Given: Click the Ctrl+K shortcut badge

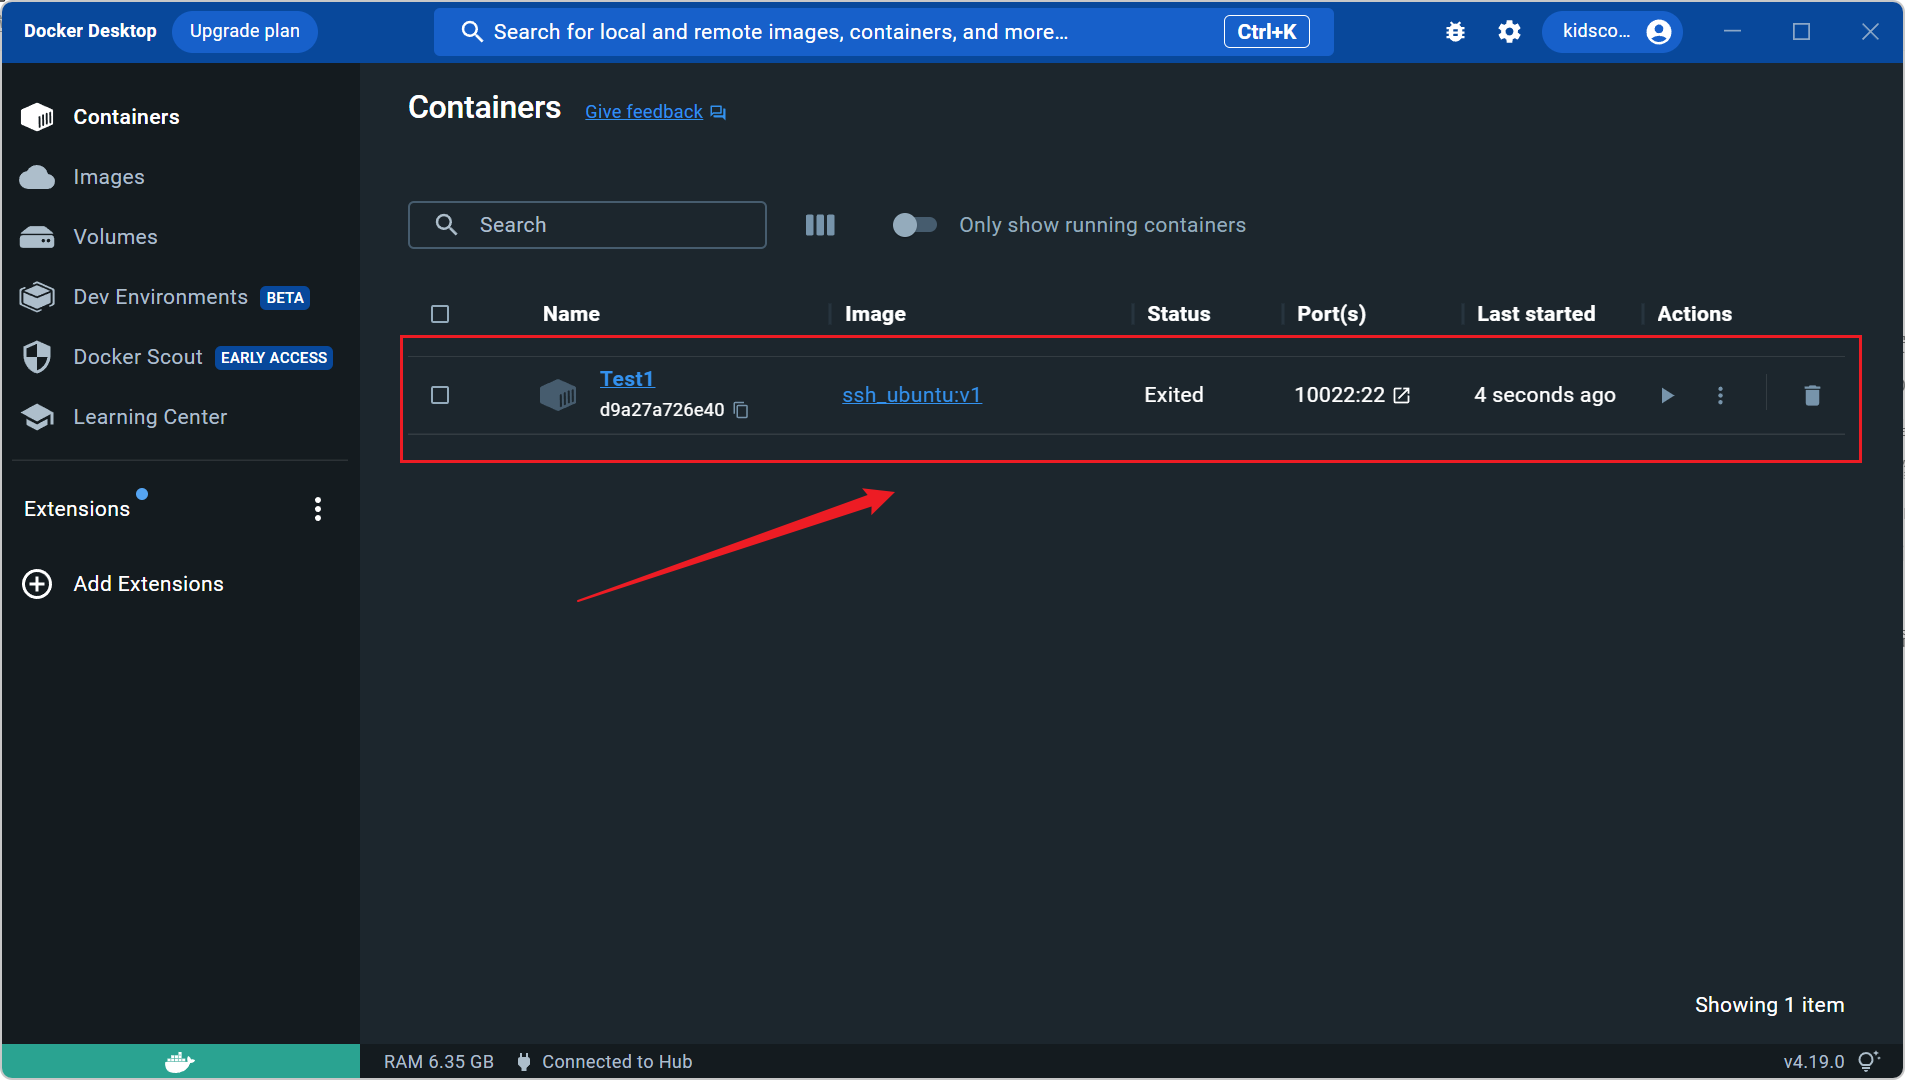Looking at the screenshot, I should pos(1266,32).
